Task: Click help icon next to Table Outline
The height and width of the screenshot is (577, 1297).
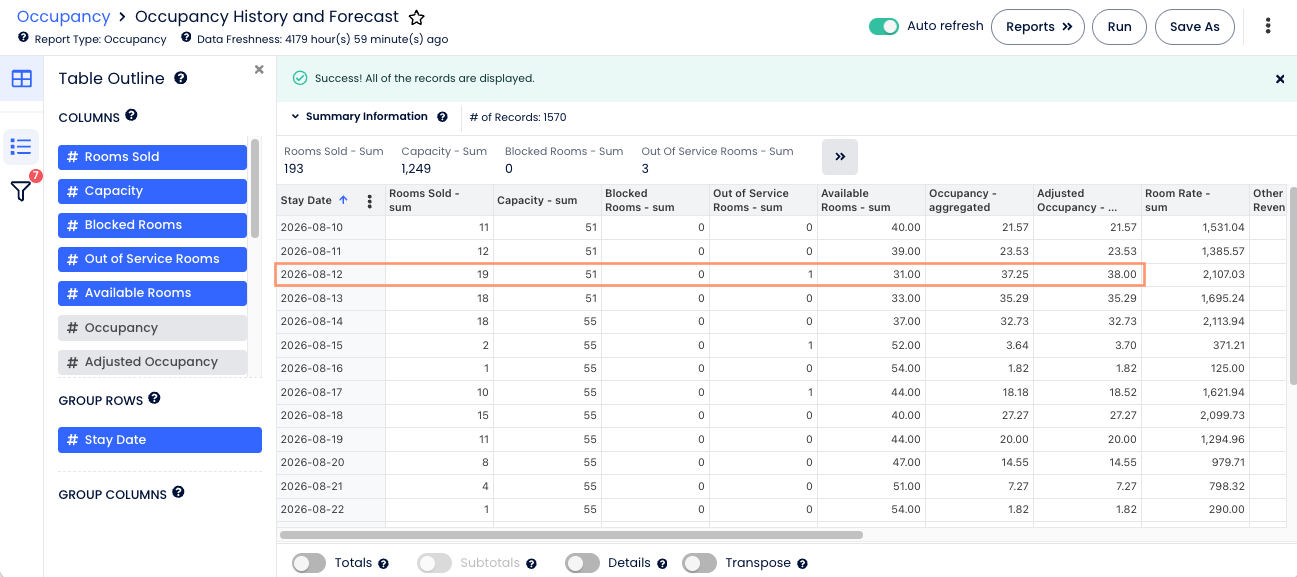Action: click(x=181, y=78)
